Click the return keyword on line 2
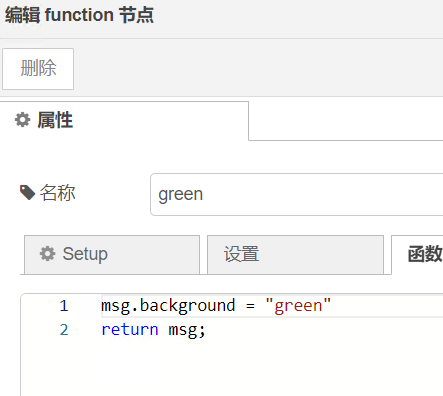 click(130, 330)
